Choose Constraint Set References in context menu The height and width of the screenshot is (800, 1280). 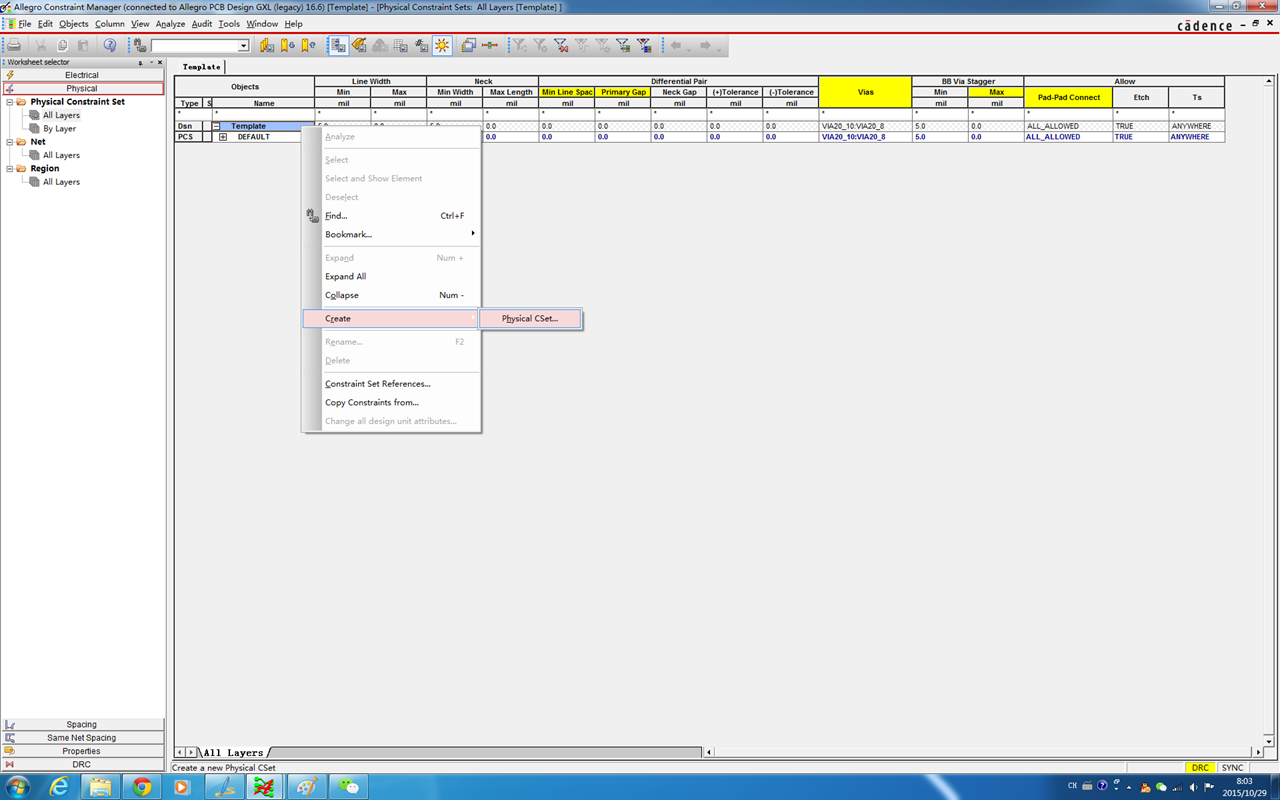[x=391, y=384]
